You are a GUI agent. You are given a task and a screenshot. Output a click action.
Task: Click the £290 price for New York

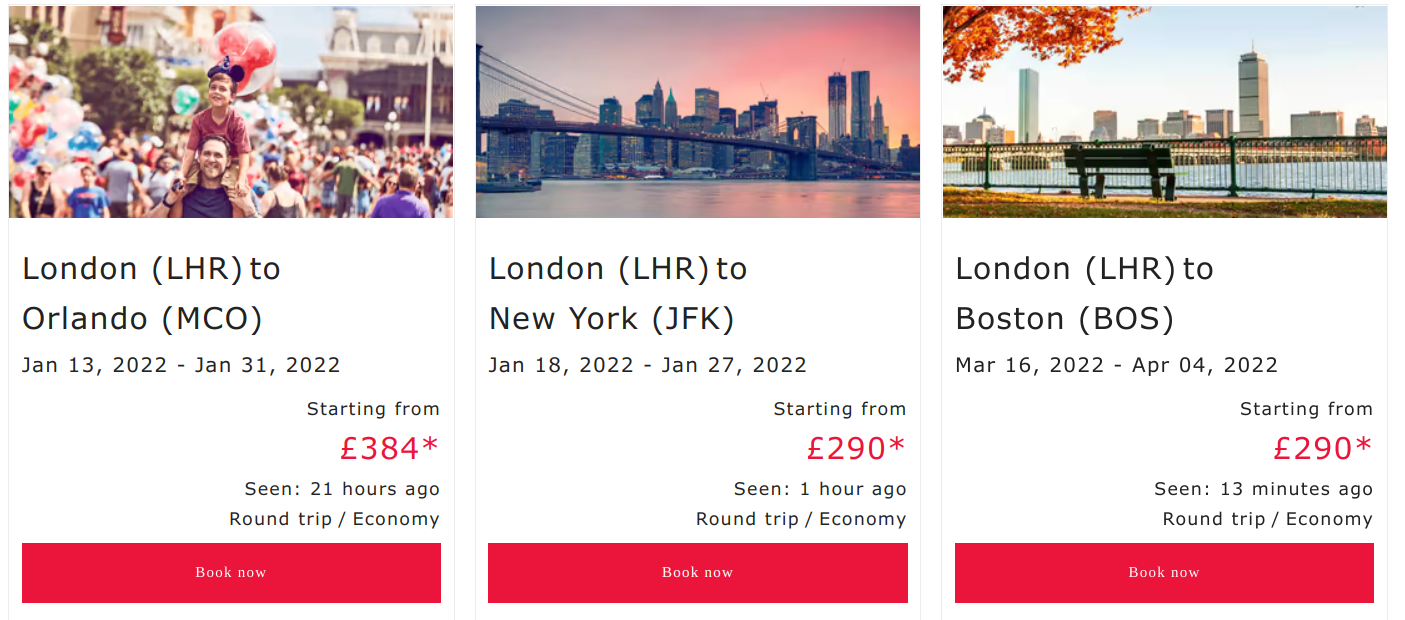[x=856, y=449]
